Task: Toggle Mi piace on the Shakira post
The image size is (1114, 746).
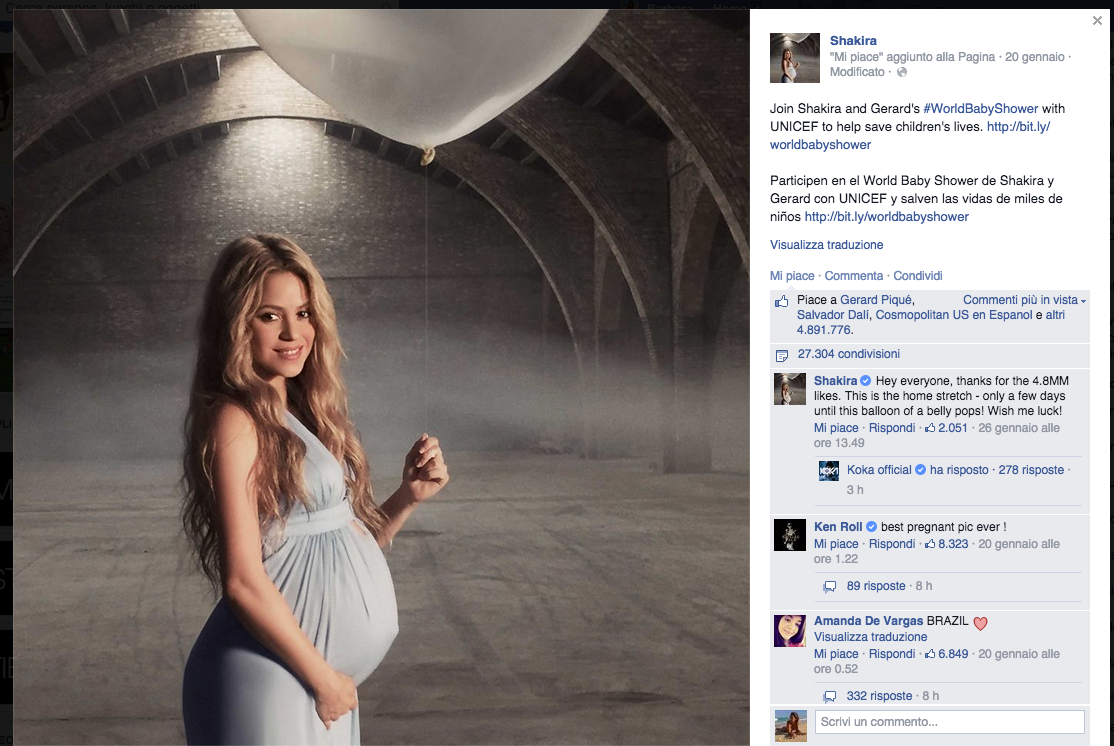Action: 792,276
